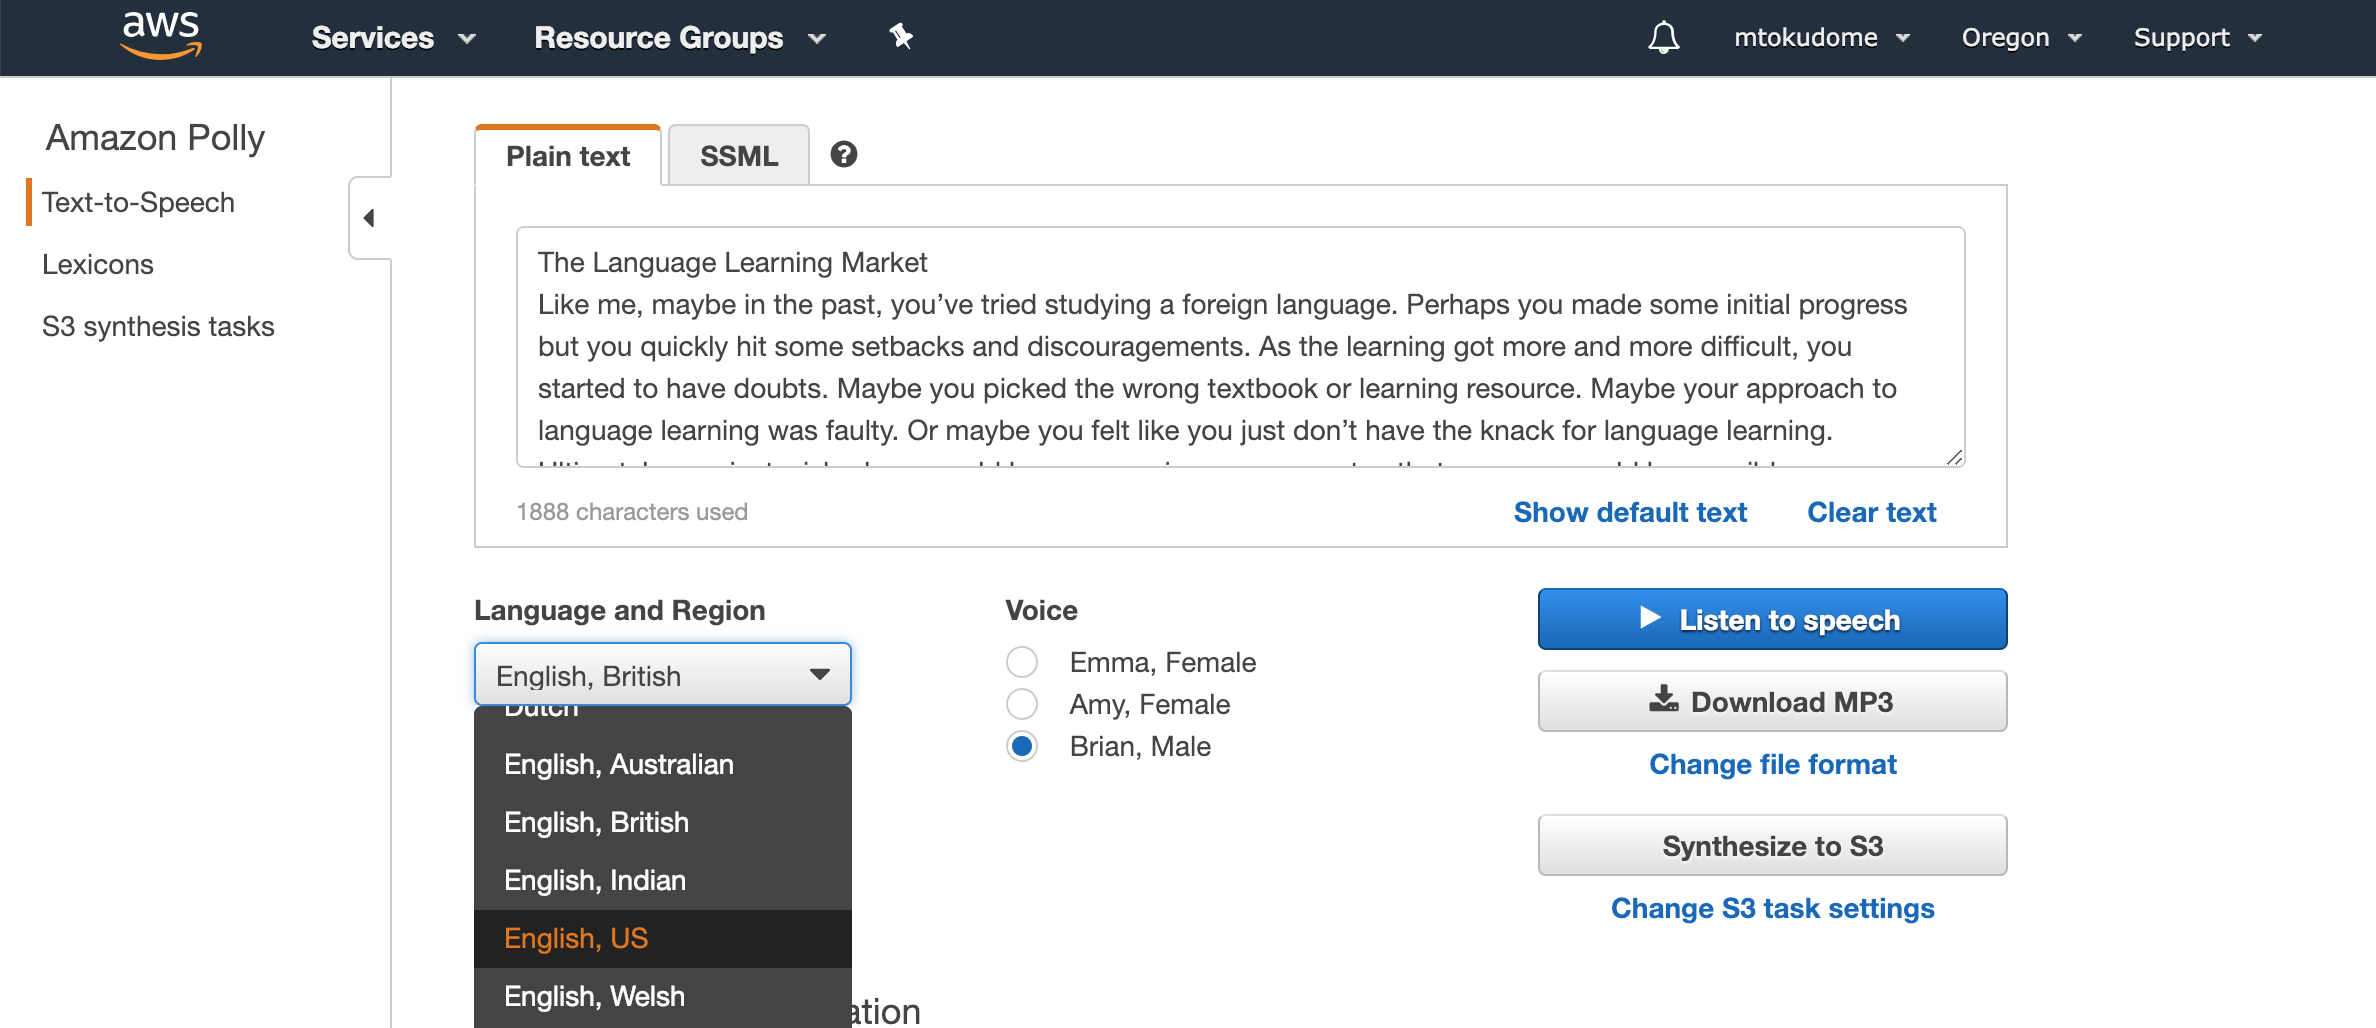Click the 1888 characters used counter
Viewport: 2376px width, 1028px height.
[632, 512]
